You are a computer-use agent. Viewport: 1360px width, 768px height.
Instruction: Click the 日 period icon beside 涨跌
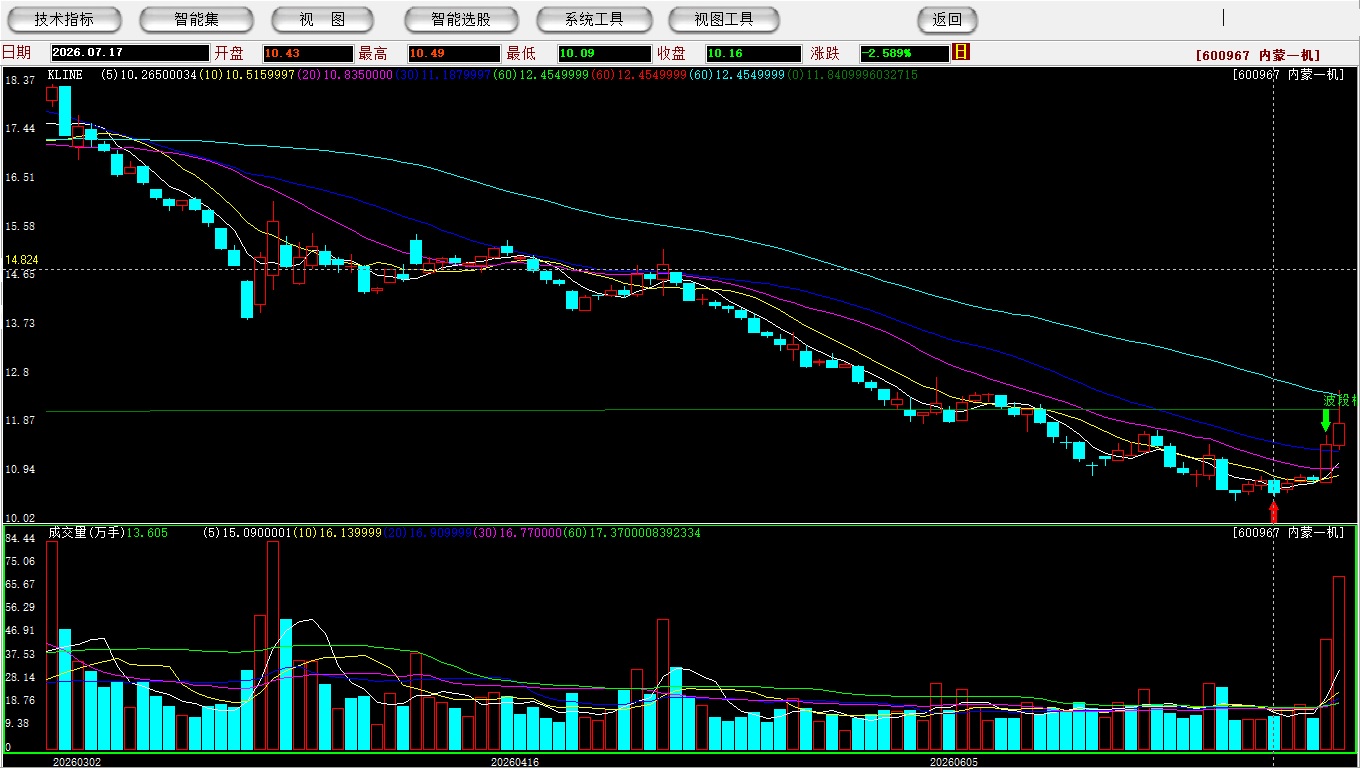pyautogui.click(x=961, y=52)
